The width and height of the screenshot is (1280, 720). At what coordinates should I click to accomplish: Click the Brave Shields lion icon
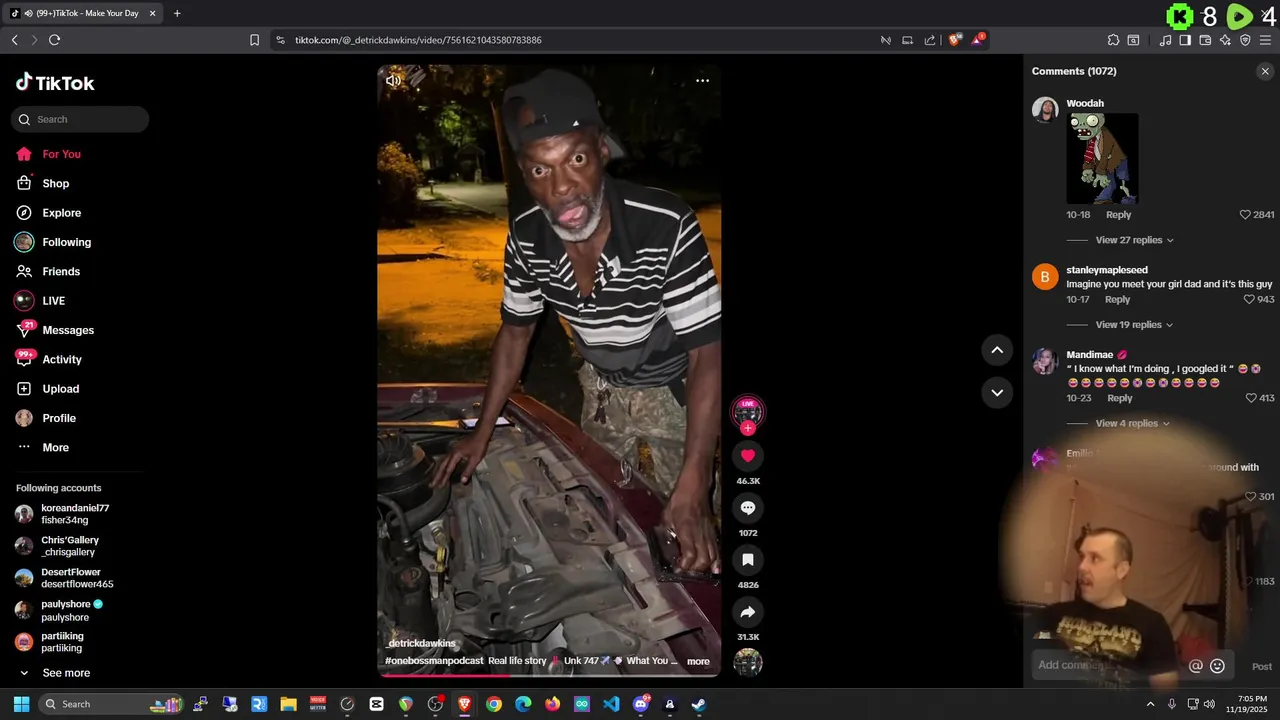pos(955,40)
